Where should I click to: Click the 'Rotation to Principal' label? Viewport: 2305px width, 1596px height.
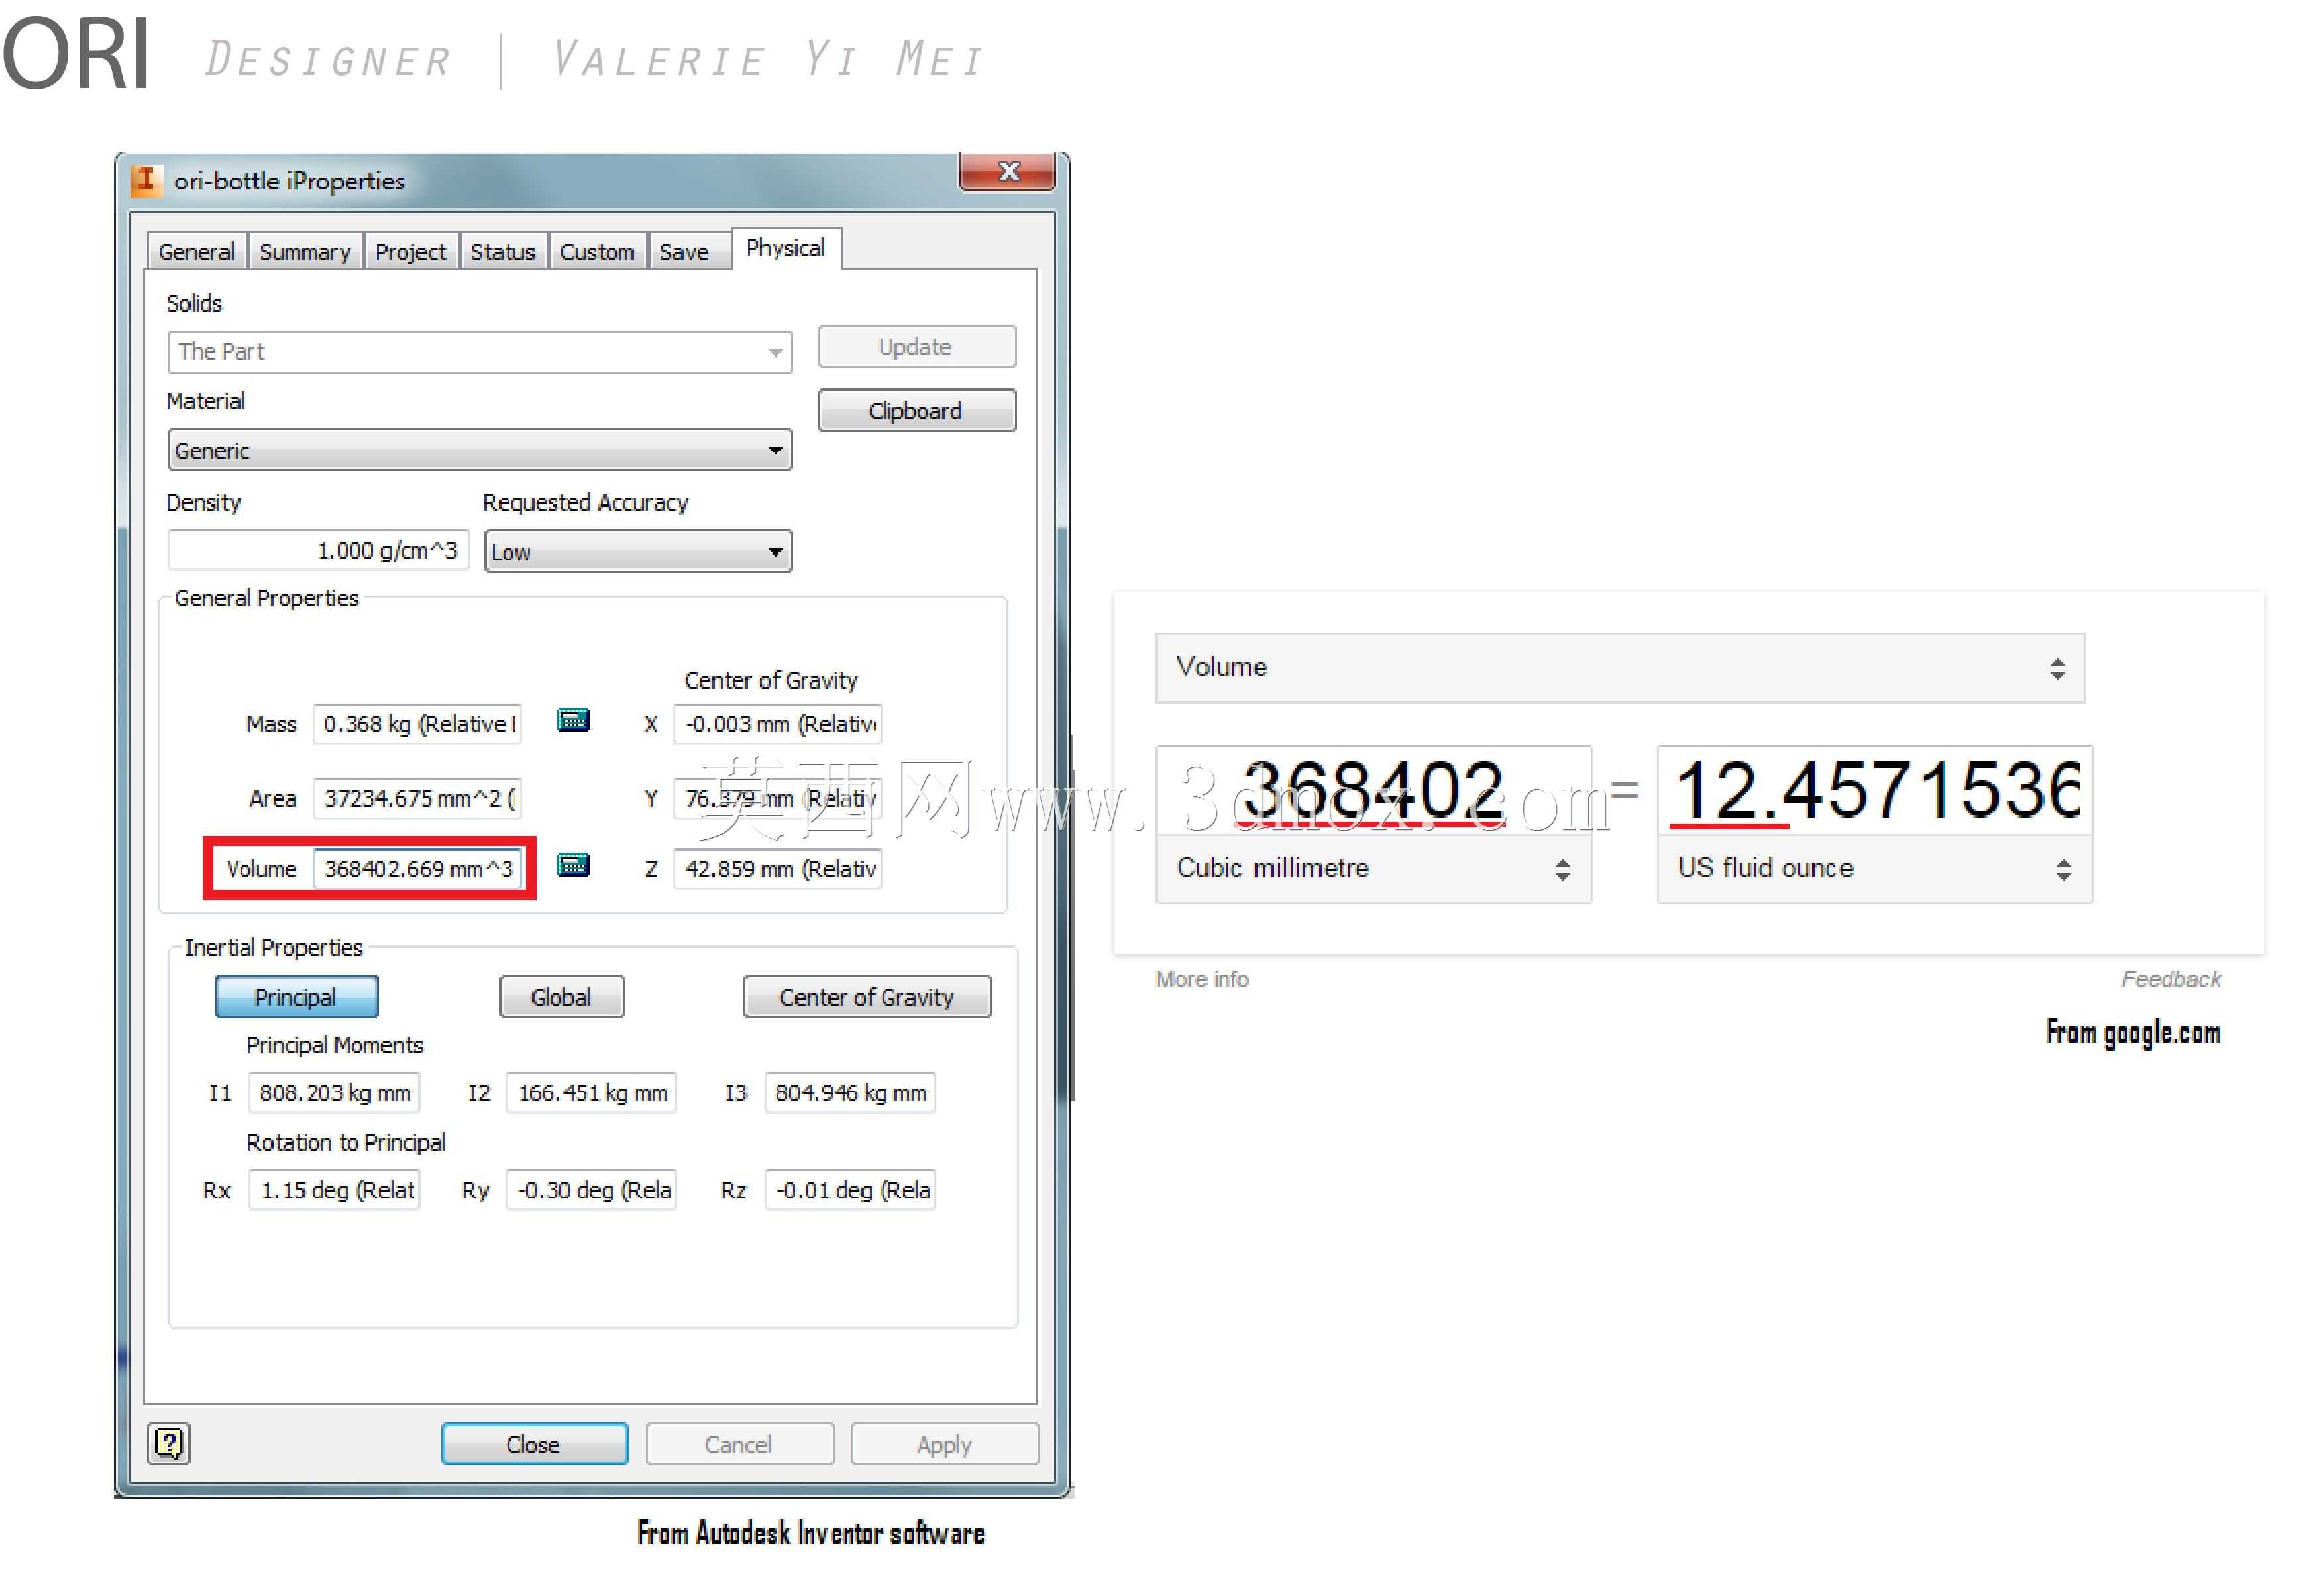(x=346, y=1143)
